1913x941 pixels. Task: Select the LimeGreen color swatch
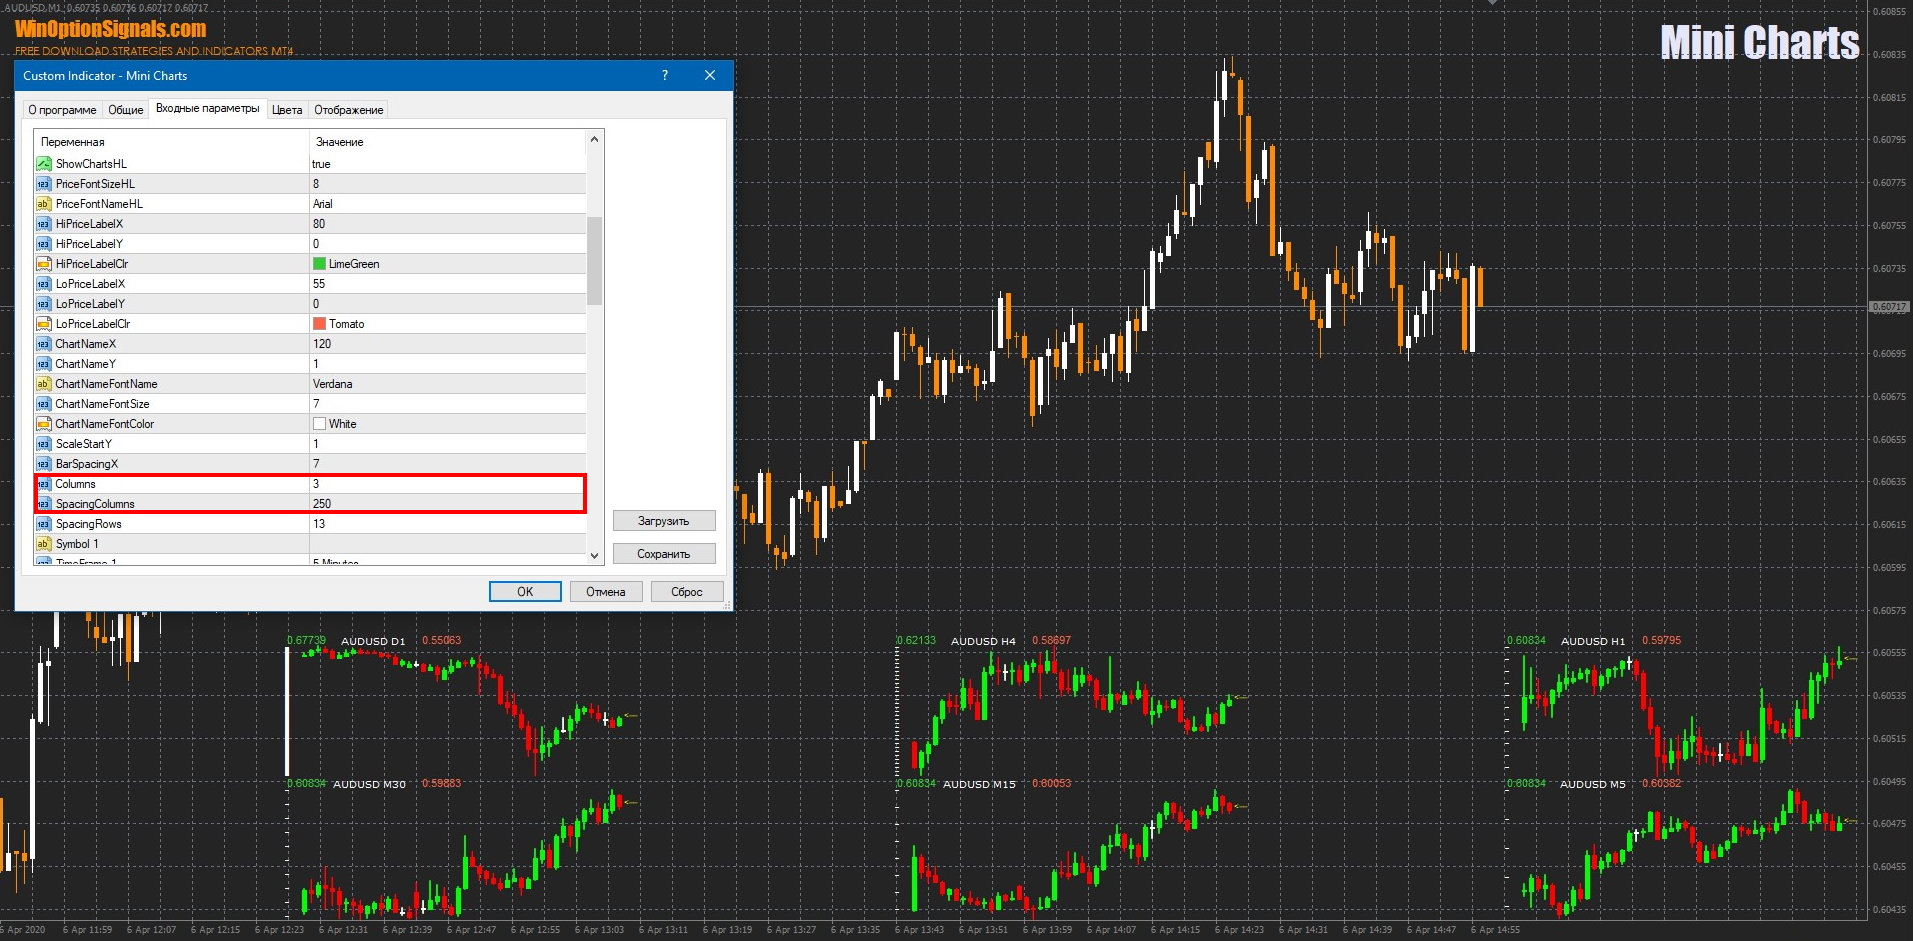coord(320,264)
